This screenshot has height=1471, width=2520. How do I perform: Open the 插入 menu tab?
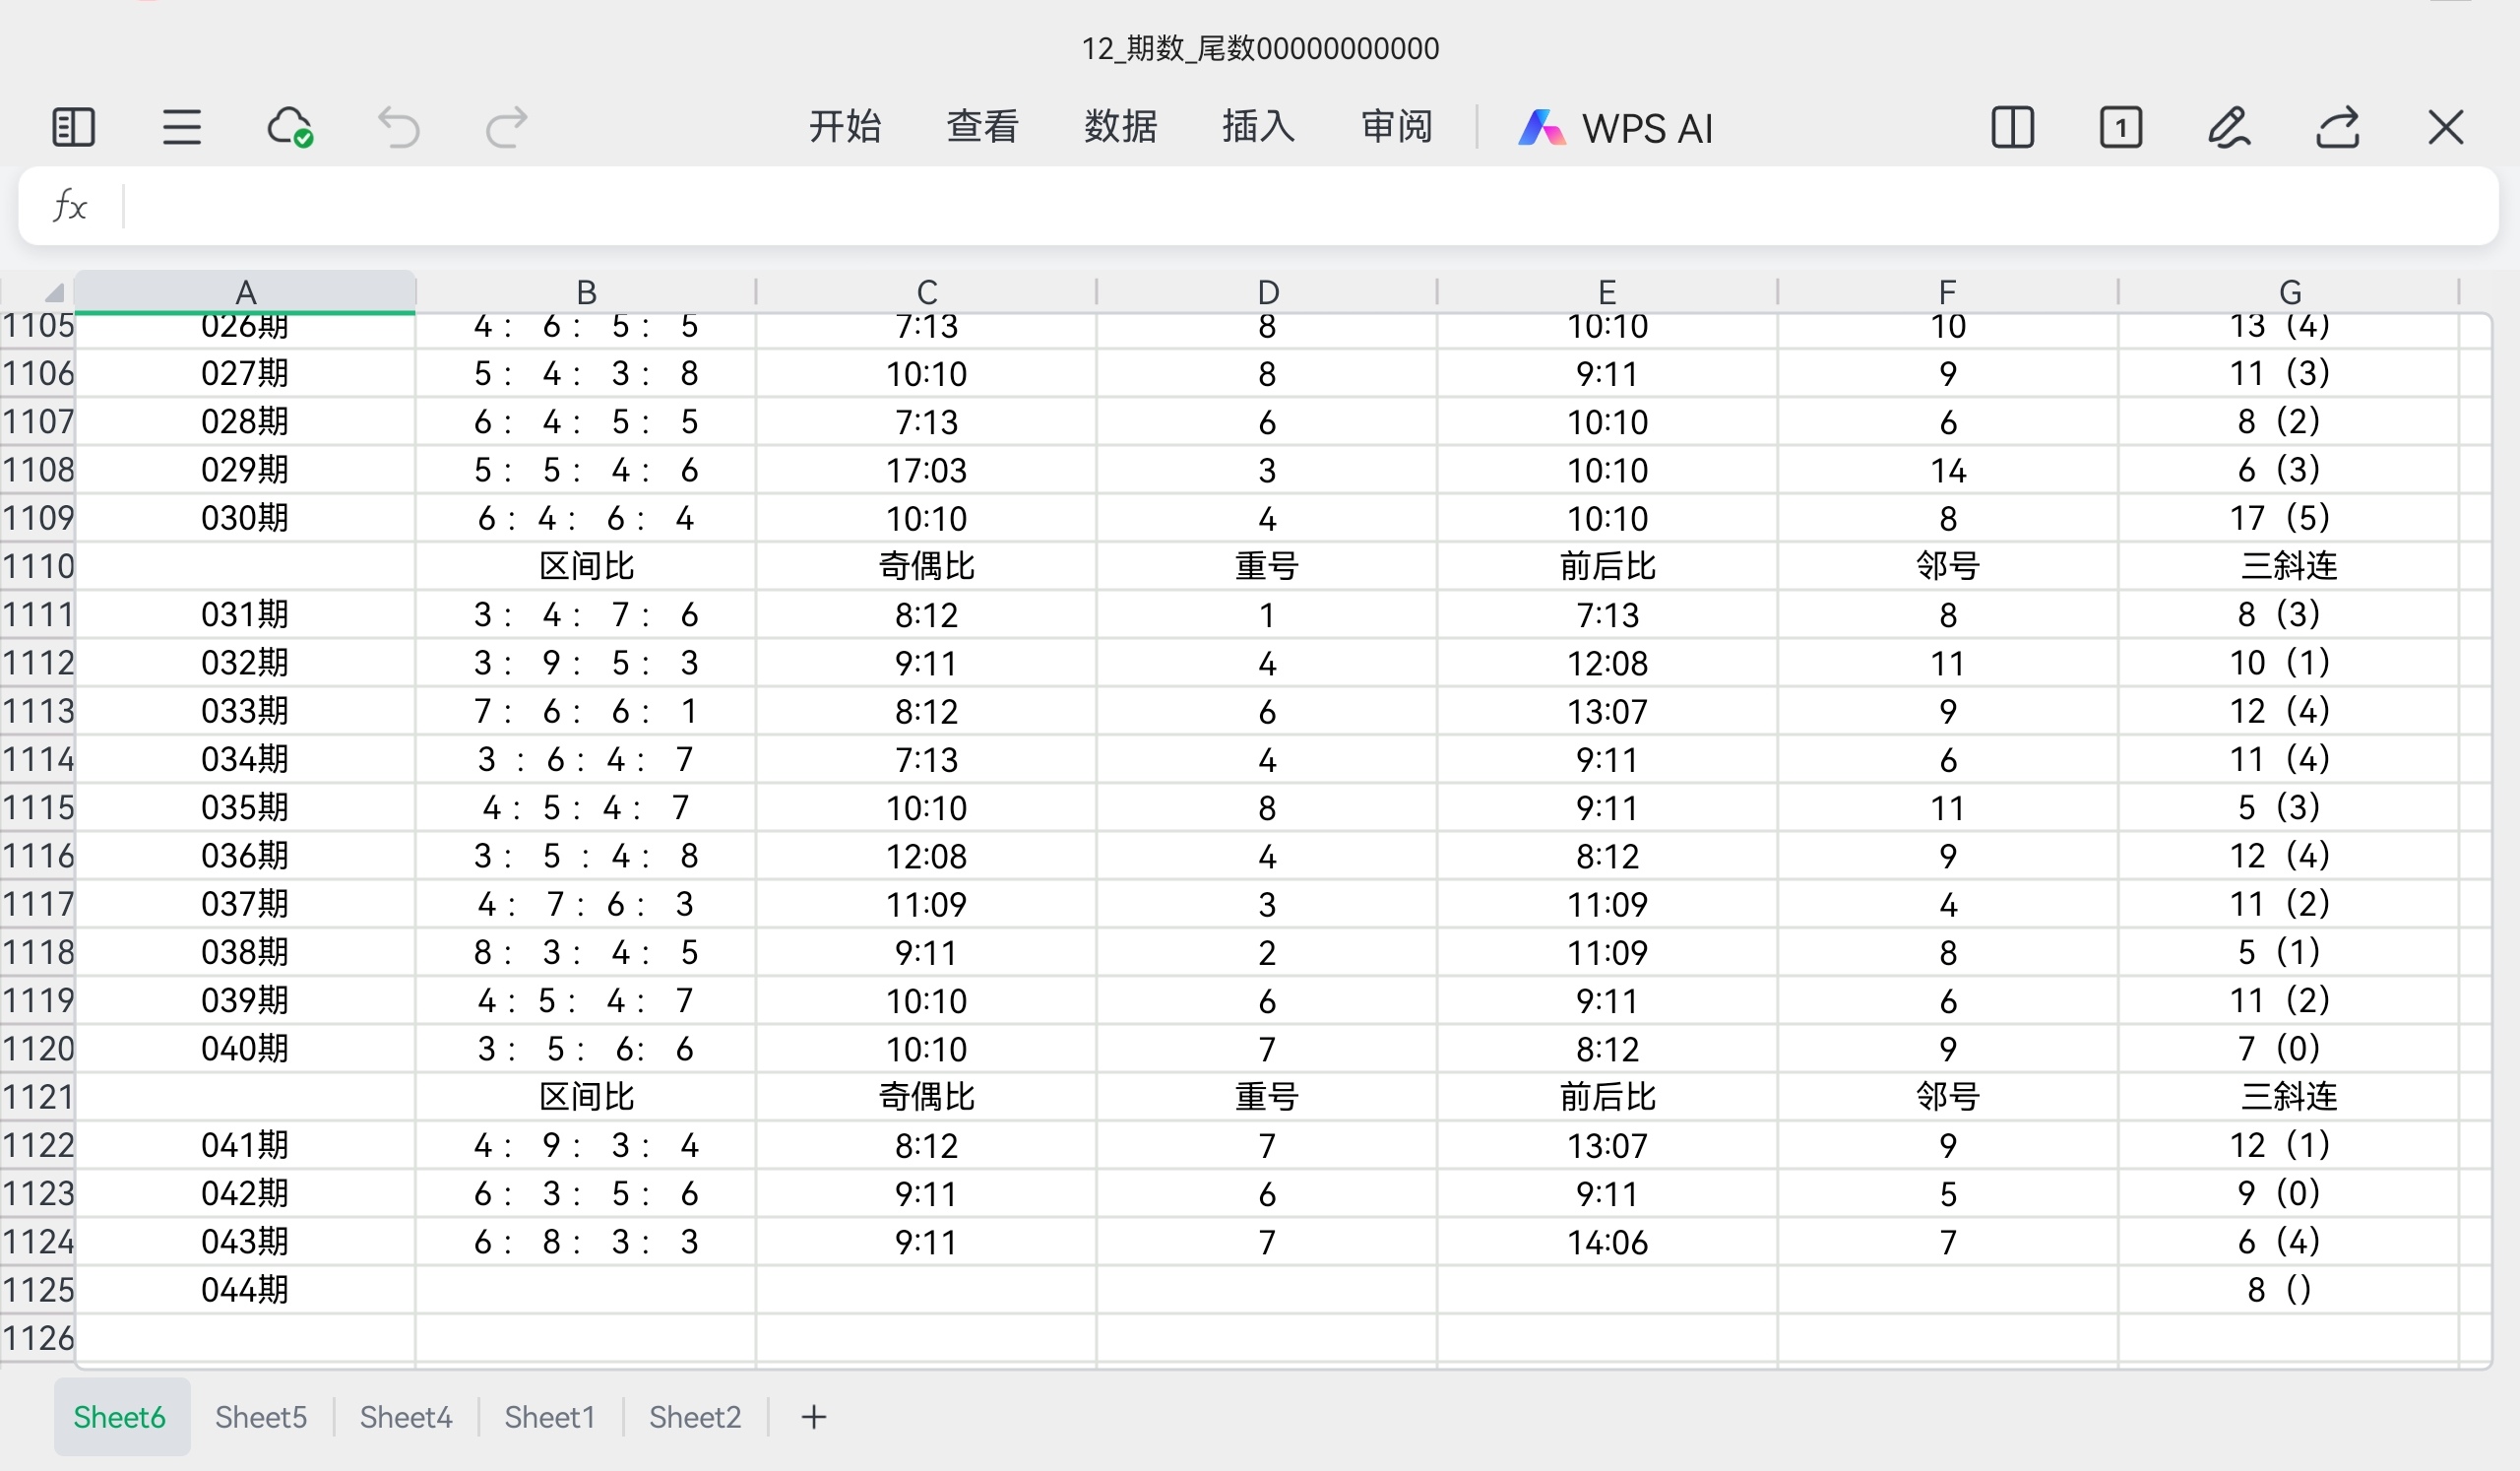(1258, 127)
